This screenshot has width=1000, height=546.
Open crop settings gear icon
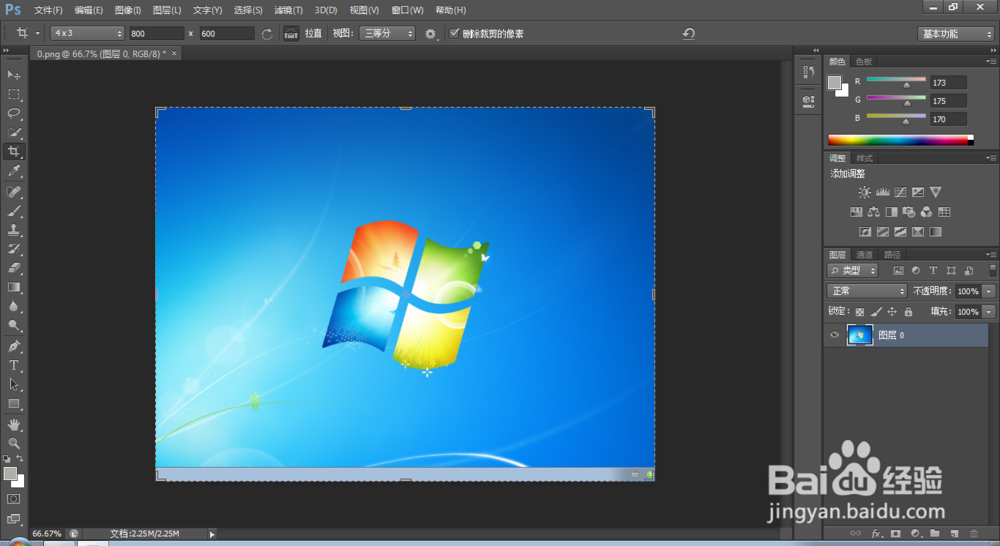[430, 34]
